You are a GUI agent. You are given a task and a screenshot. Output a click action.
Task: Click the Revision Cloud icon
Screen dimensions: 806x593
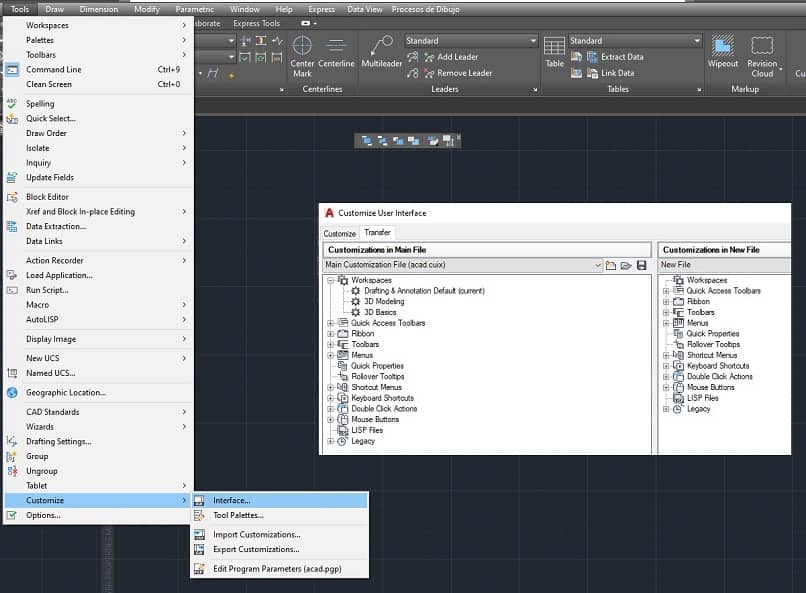(x=762, y=46)
